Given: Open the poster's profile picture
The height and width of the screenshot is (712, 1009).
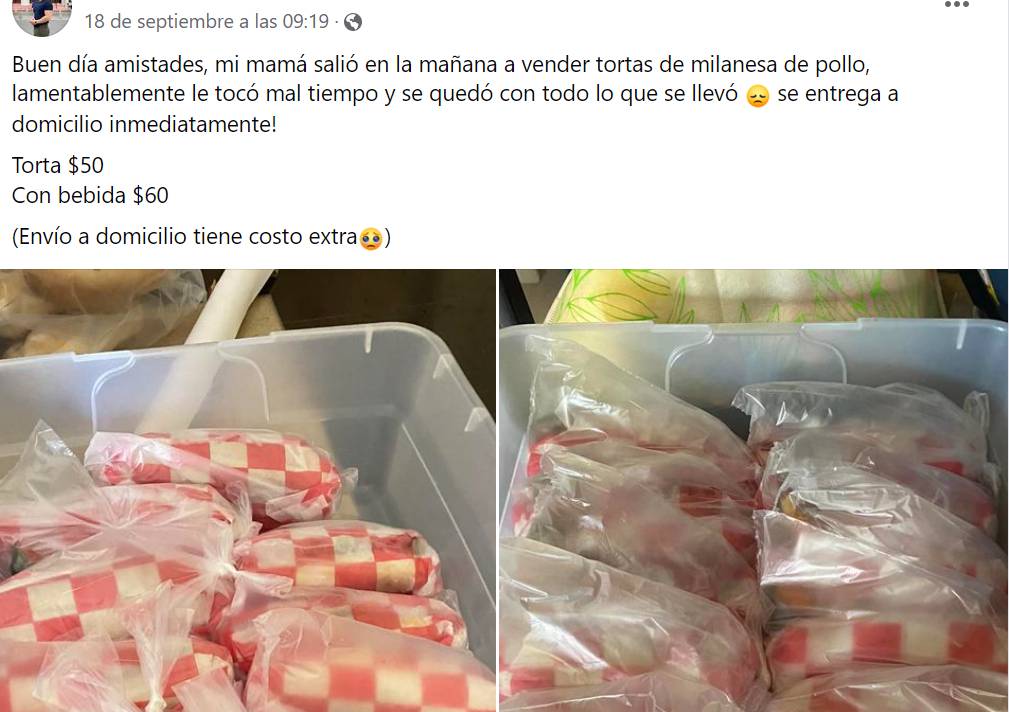Looking at the screenshot, I should point(42,16).
